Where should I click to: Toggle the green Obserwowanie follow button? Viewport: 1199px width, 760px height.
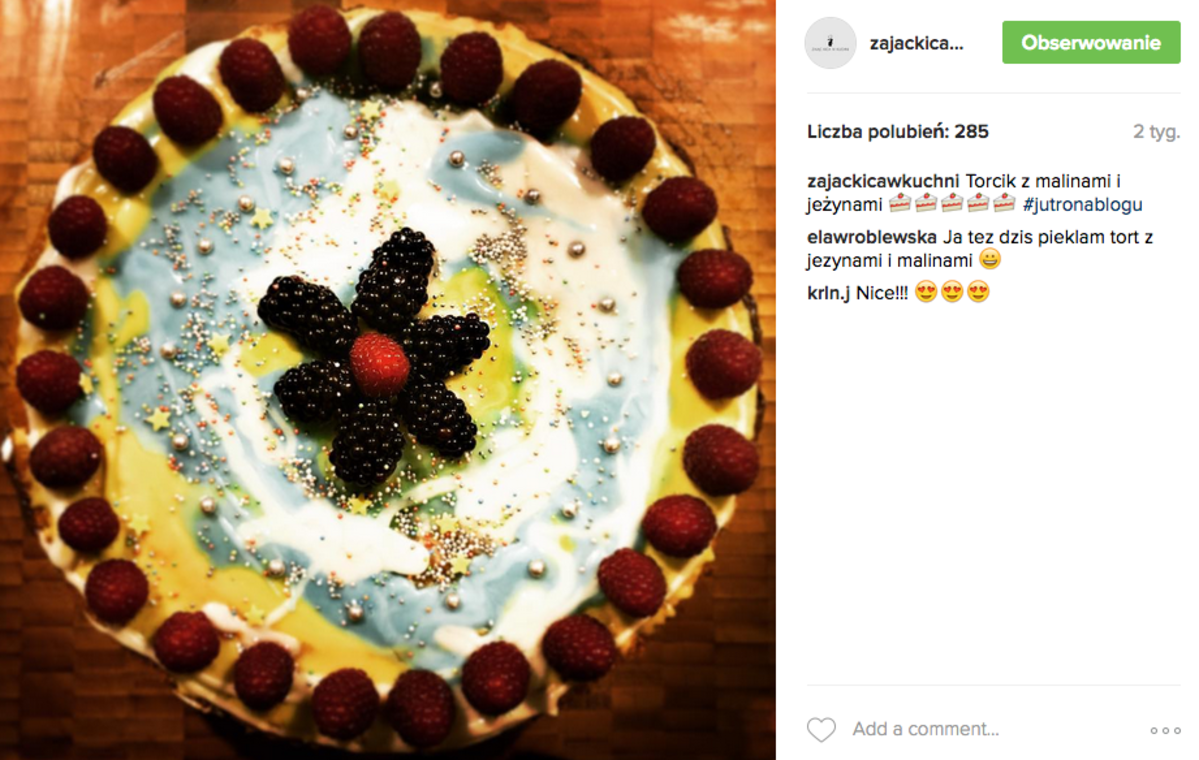point(1091,43)
